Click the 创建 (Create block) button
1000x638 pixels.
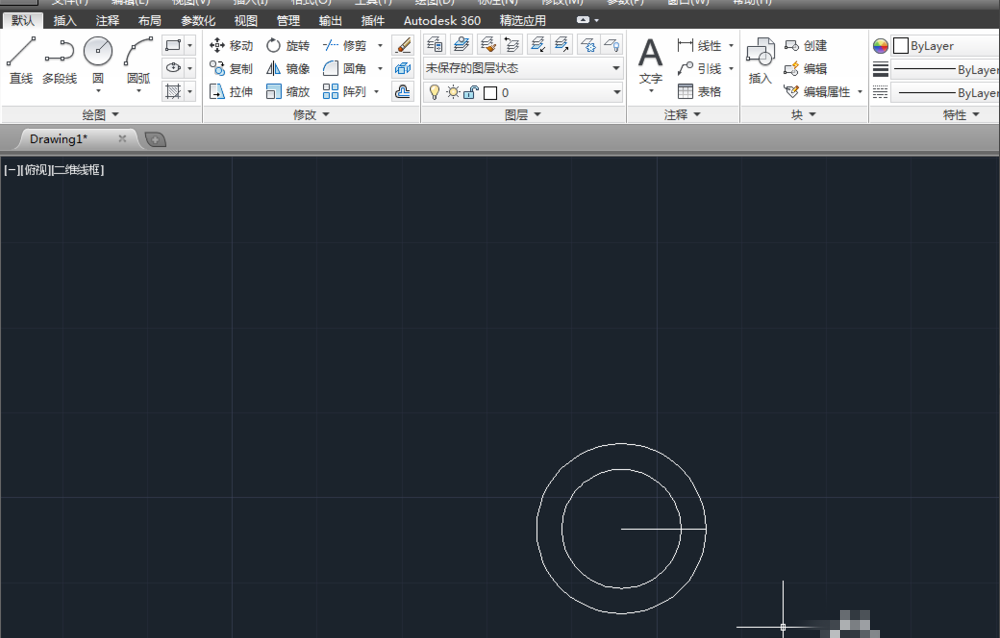tap(806, 46)
